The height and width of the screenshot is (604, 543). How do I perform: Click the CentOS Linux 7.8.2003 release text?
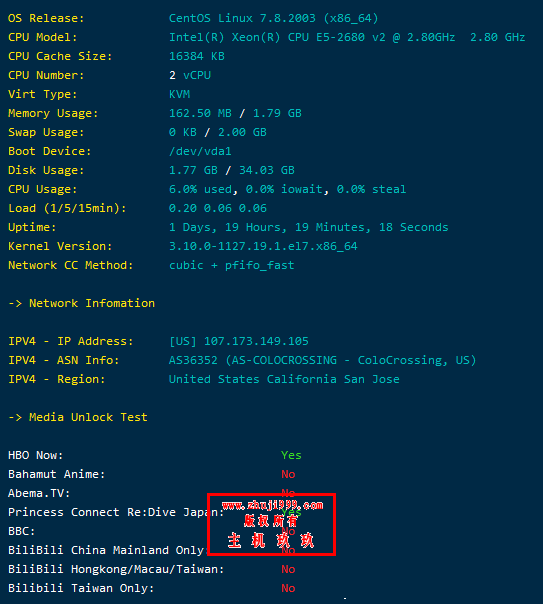[x=273, y=18]
